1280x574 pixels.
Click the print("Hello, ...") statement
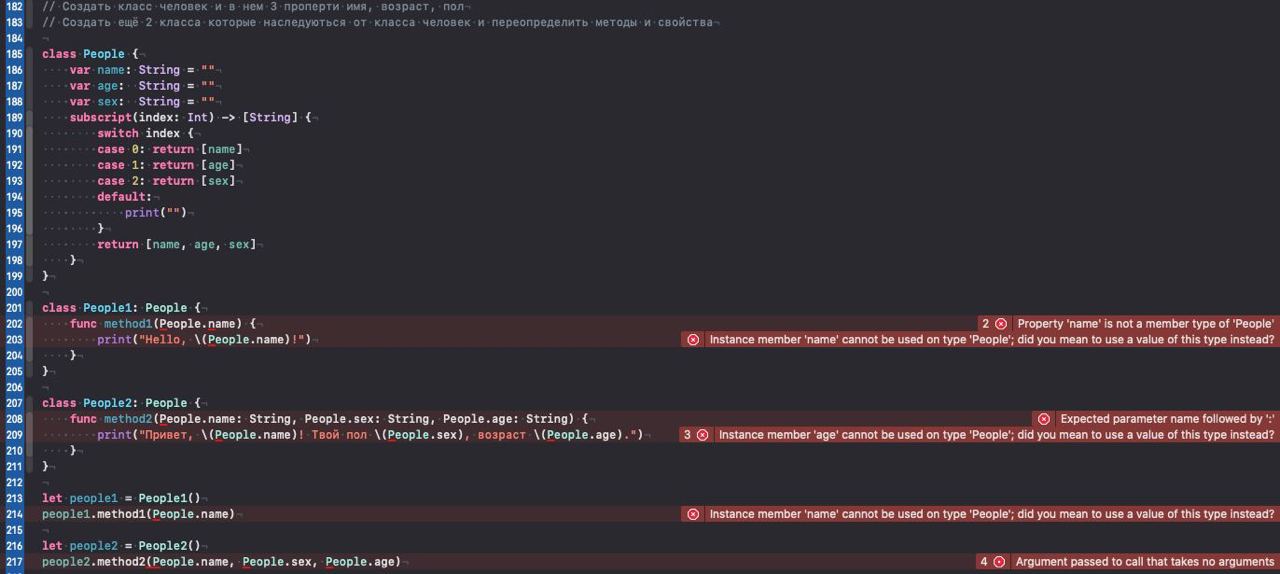204,340
